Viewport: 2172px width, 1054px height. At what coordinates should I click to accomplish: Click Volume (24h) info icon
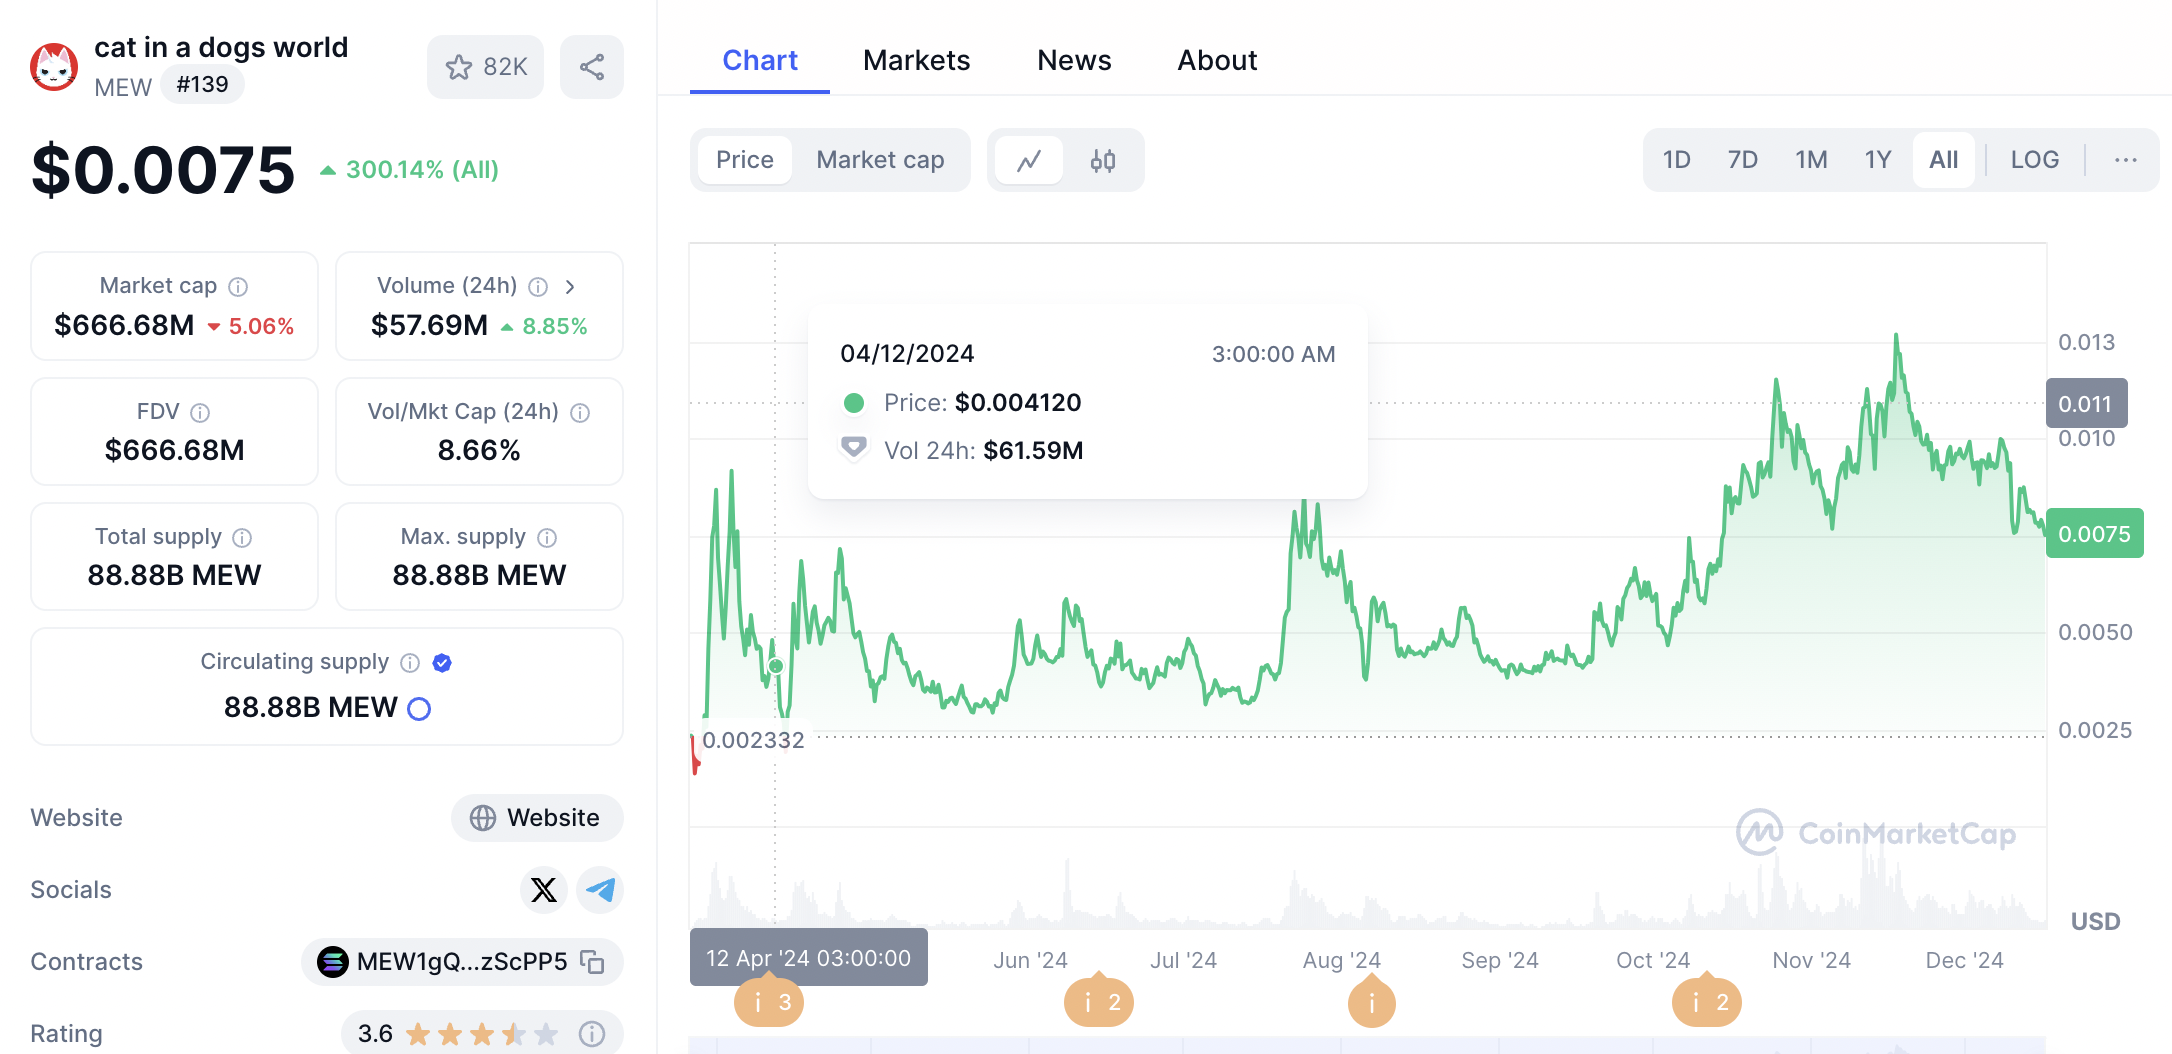(538, 287)
